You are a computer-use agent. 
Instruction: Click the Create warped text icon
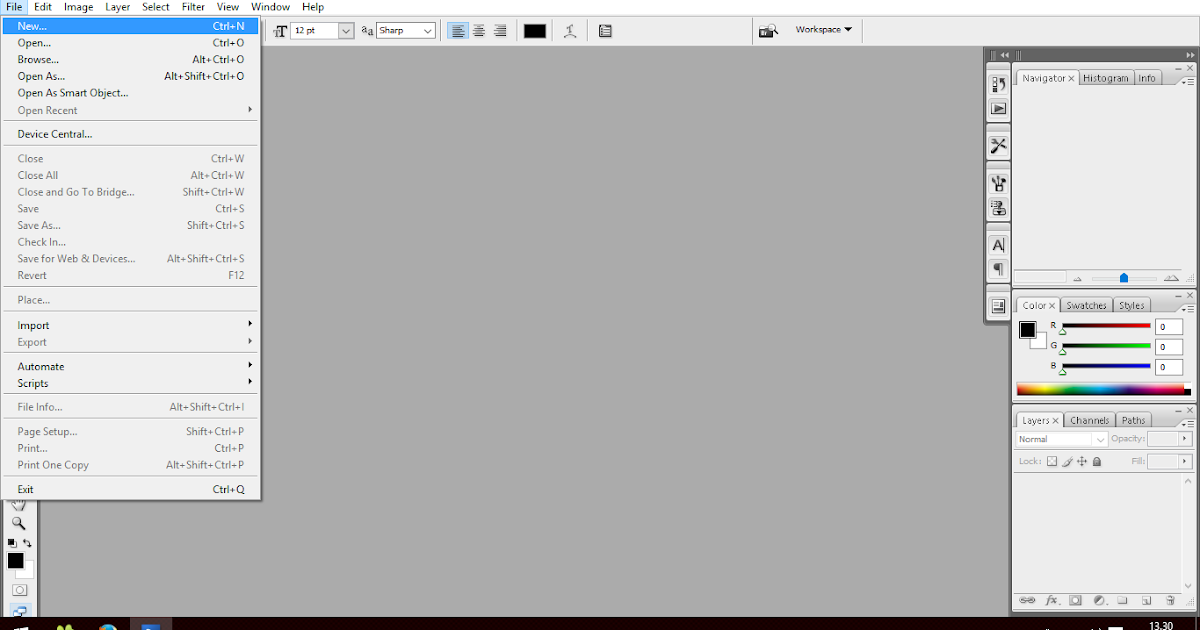pyautogui.click(x=570, y=31)
